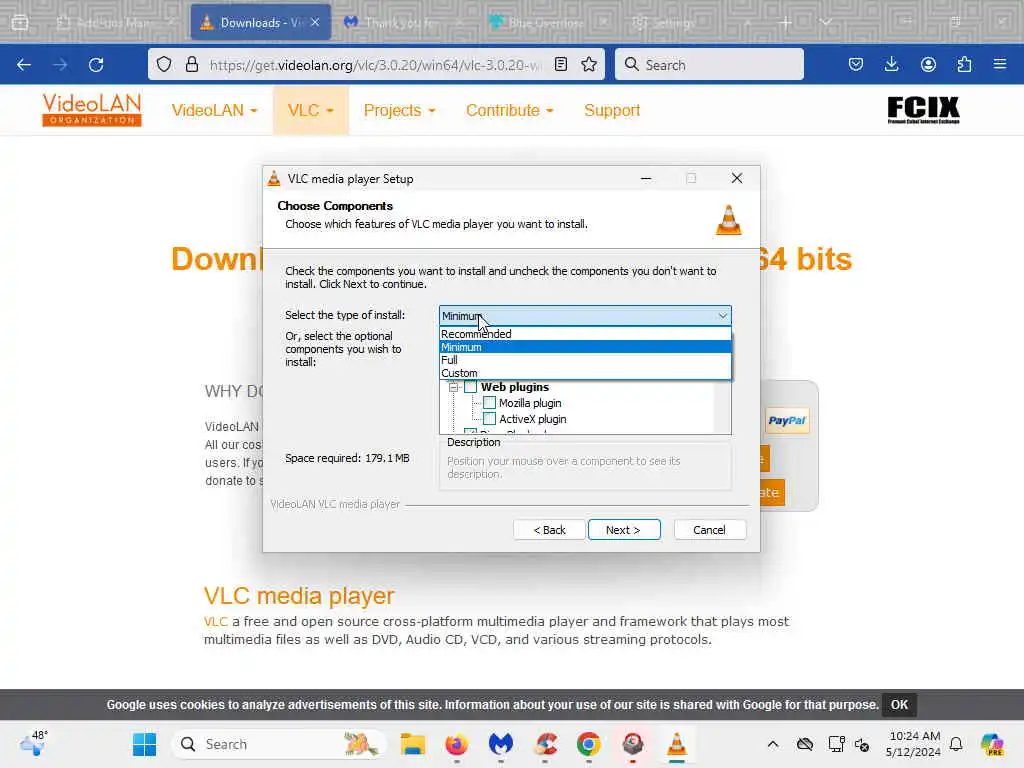Open Pocket save icon in toolbar
The image size is (1024, 768).
(x=856, y=64)
